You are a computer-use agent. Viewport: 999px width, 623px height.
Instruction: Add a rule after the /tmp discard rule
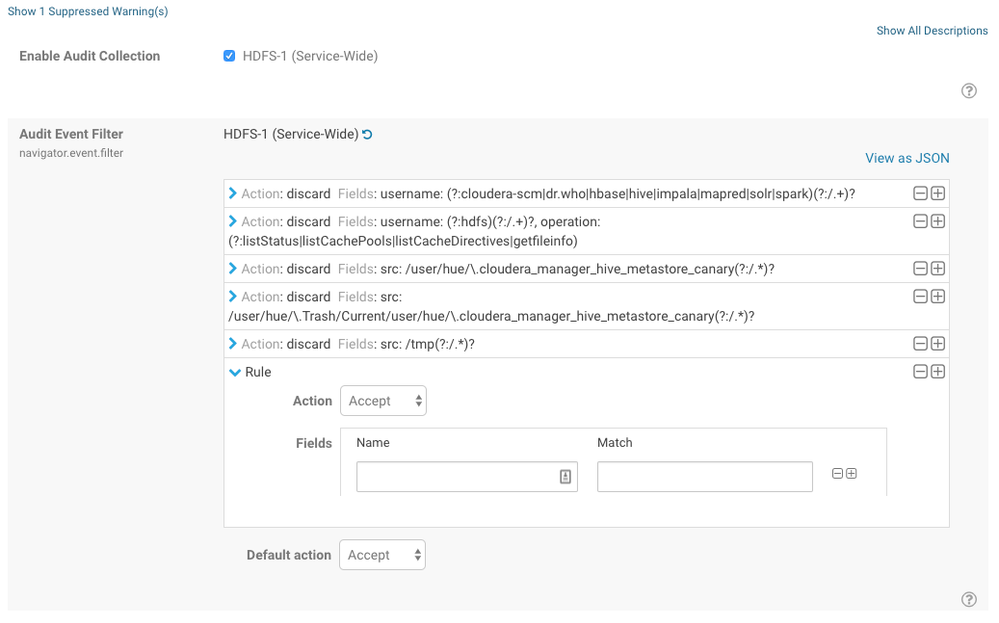937,344
